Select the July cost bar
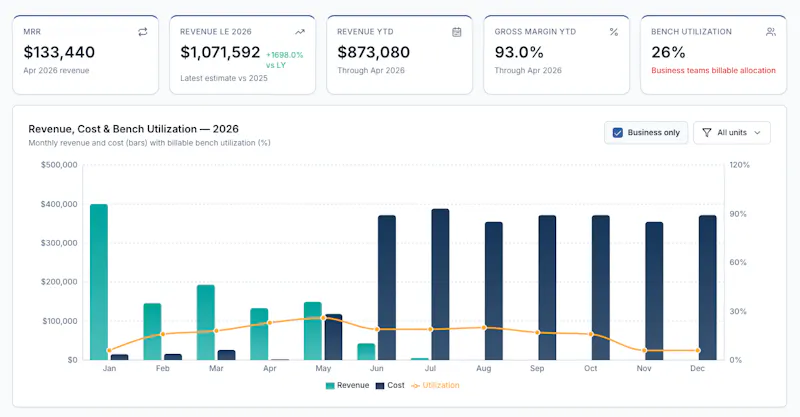 pos(440,284)
